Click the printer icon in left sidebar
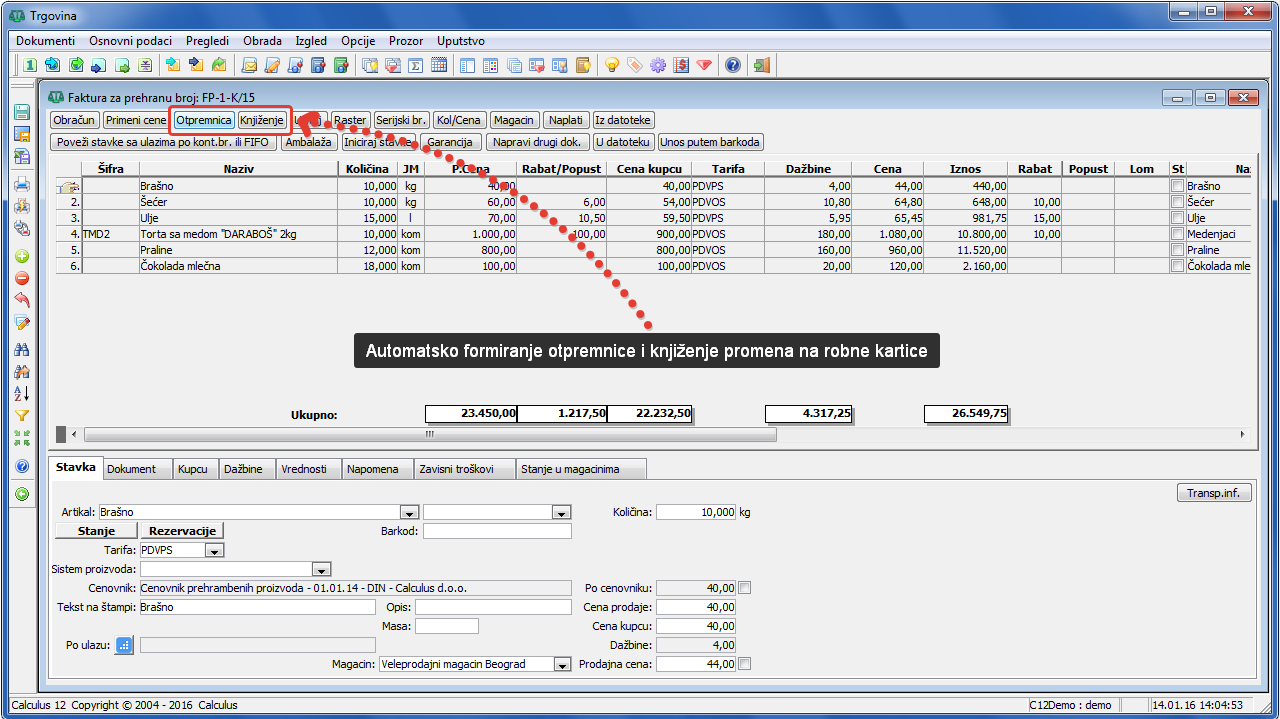Screen dimensions: 1280x719 [x=21, y=184]
